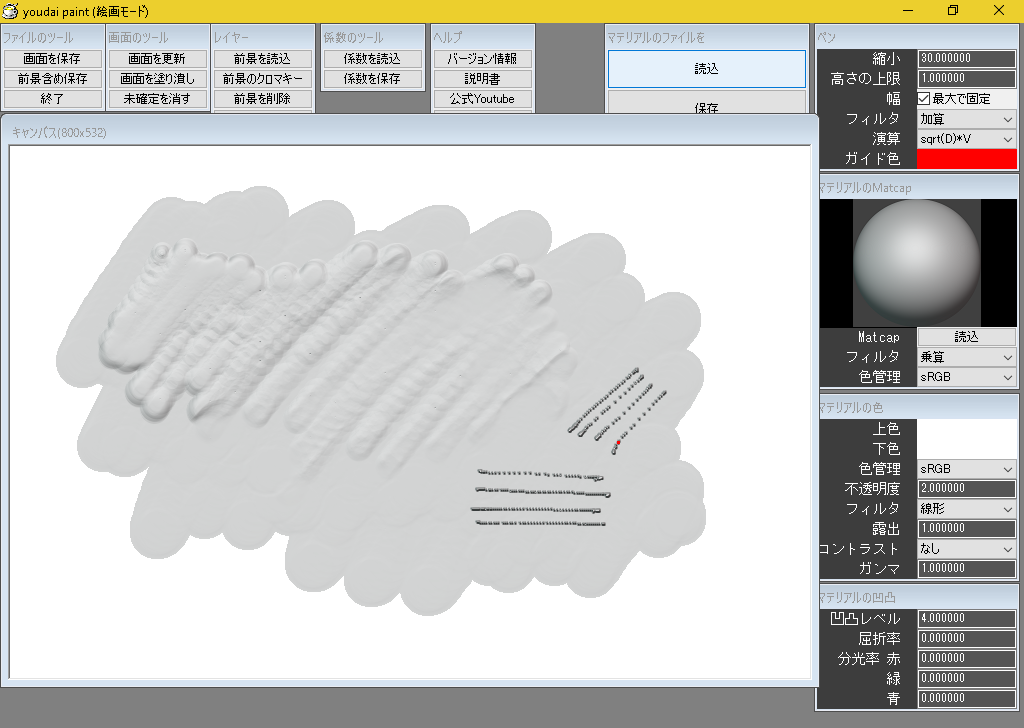
Task: Open the コントラスト dropdown showing なし
Action: coord(966,548)
